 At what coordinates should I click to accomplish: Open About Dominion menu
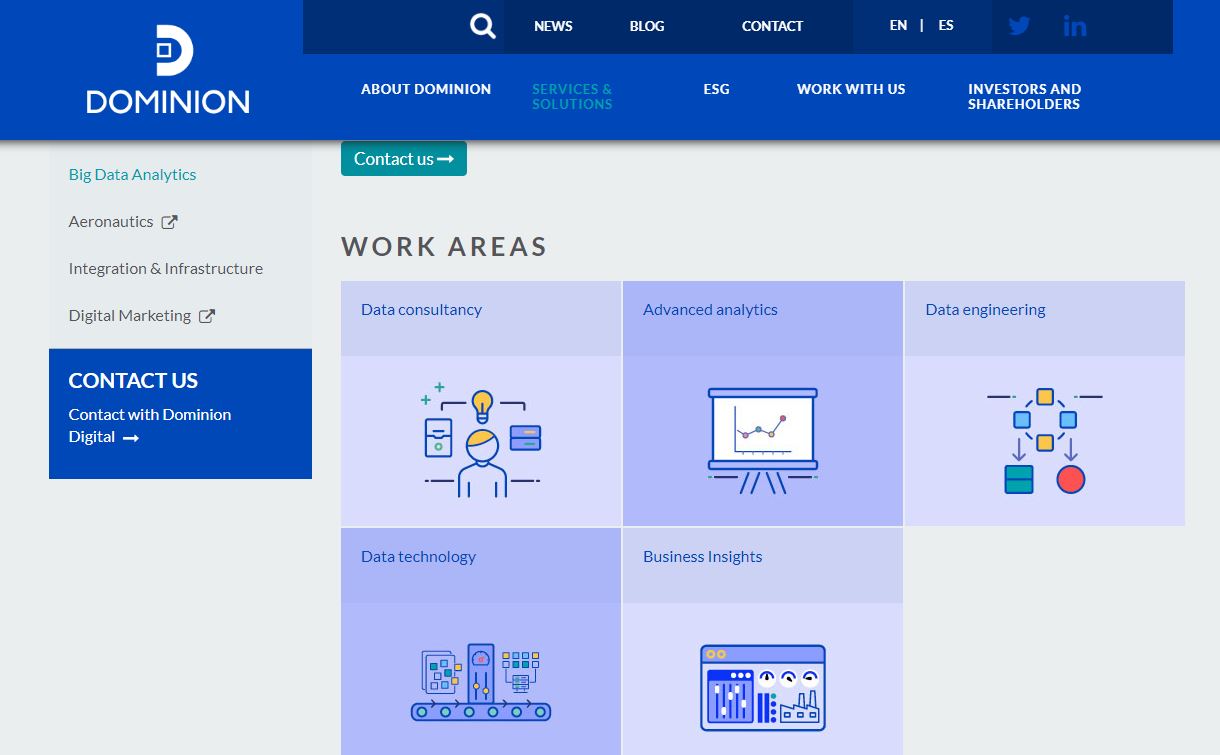[x=426, y=89]
